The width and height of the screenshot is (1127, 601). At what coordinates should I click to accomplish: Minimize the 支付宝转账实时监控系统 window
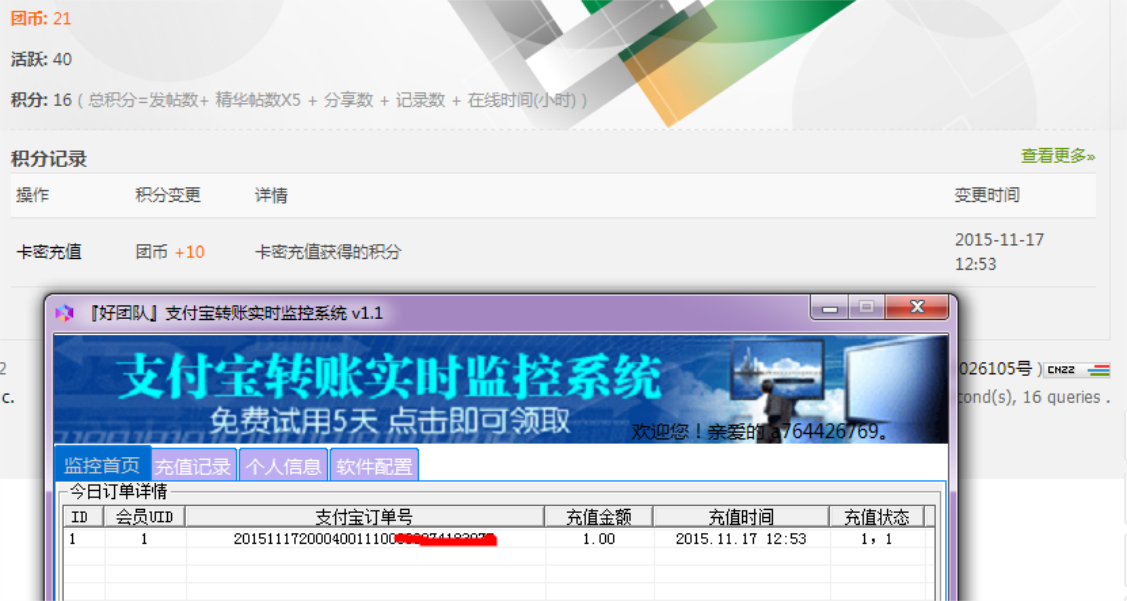coord(830,308)
